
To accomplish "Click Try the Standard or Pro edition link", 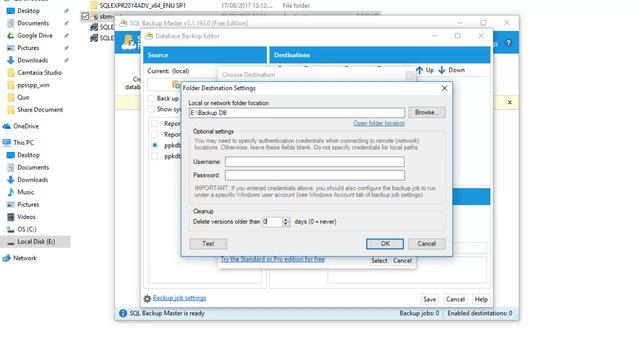I will [x=273, y=259].
